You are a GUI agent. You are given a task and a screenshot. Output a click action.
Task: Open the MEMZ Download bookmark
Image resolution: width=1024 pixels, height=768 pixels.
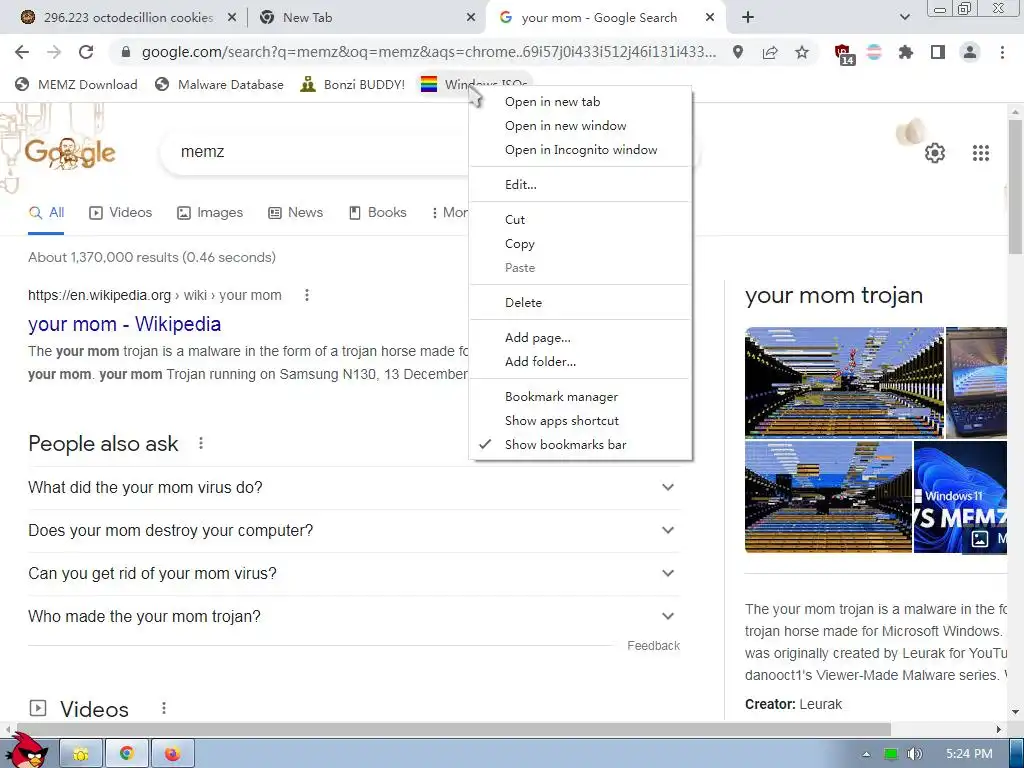click(76, 84)
